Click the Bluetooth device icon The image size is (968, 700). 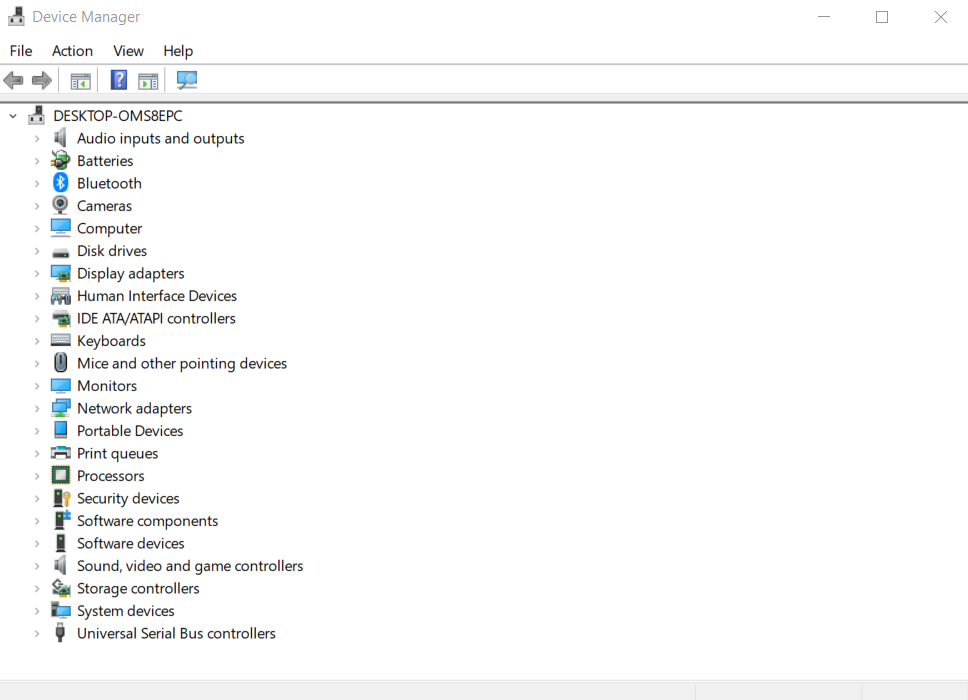[59, 183]
